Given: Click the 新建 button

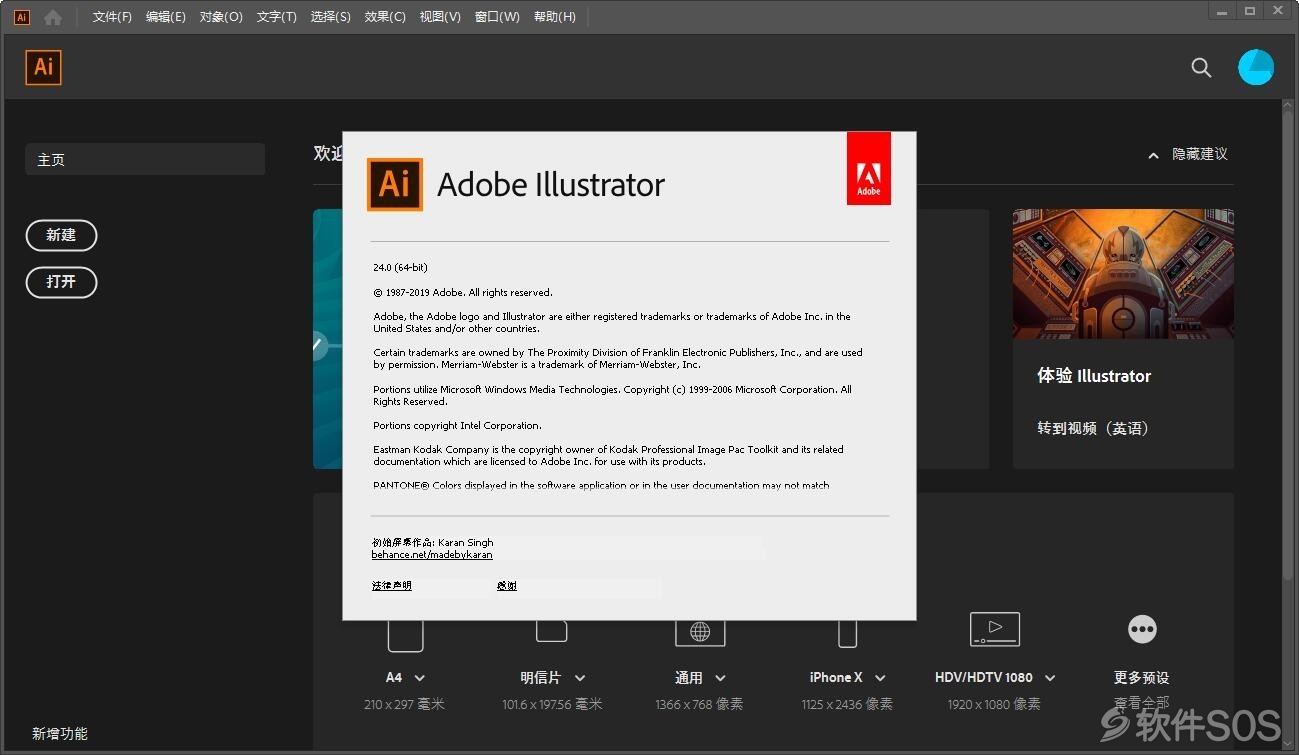Looking at the screenshot, I should click(x=61, y=235).
